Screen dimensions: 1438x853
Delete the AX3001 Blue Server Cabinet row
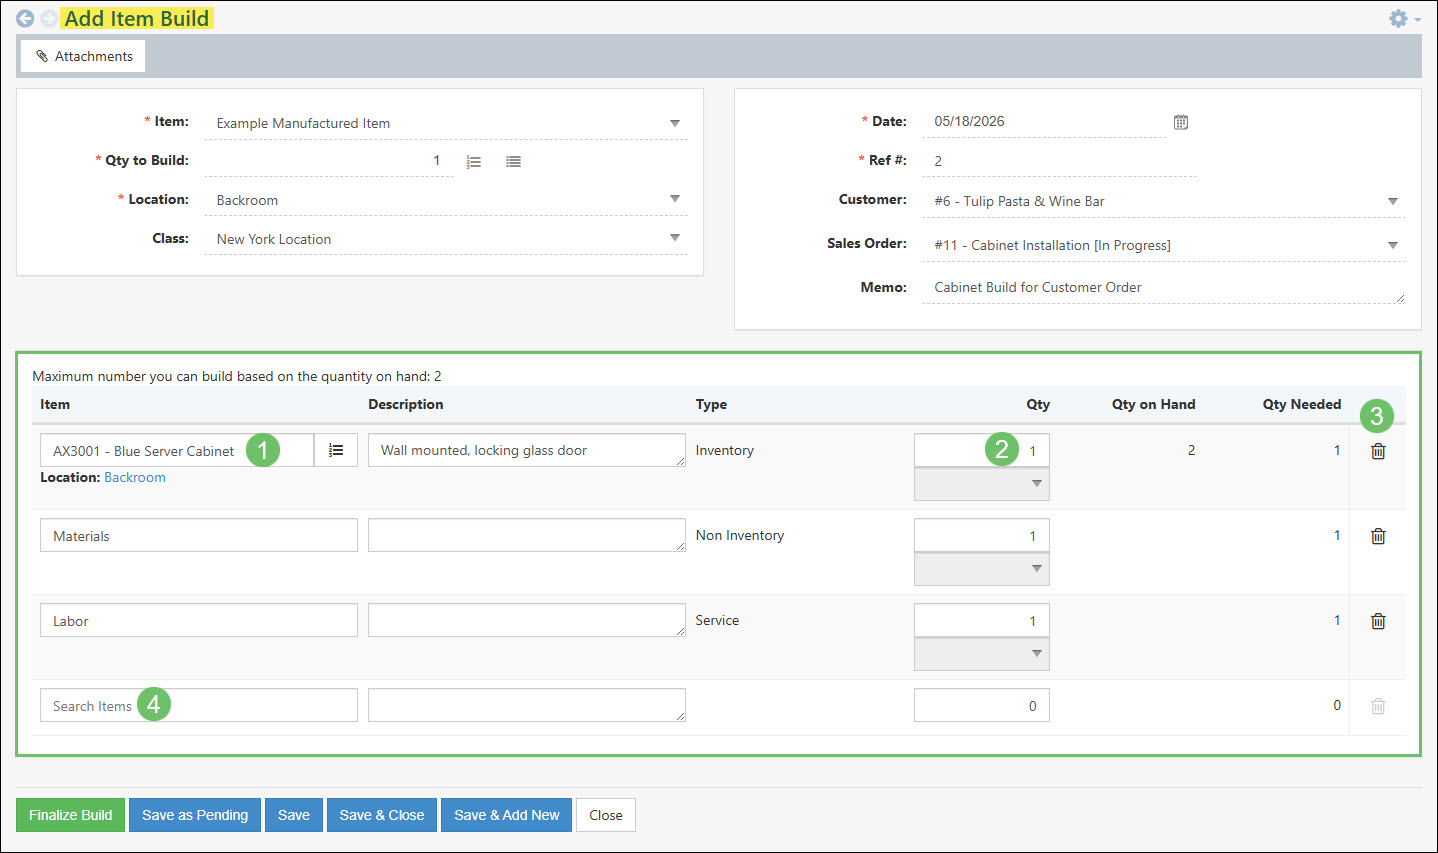(x=1378, y=451)
